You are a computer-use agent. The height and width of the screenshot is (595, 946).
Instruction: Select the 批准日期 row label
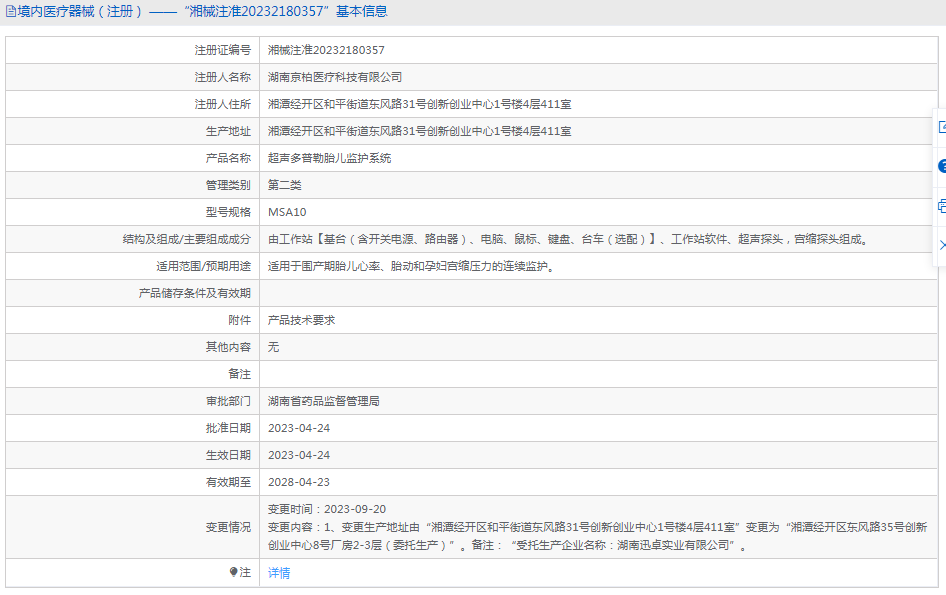click(228, 428)
